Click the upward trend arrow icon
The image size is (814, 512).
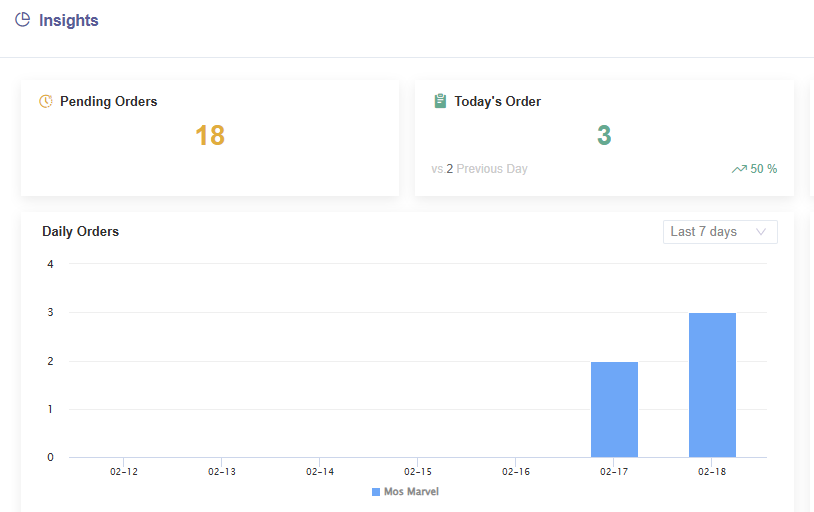coord(739,169)
